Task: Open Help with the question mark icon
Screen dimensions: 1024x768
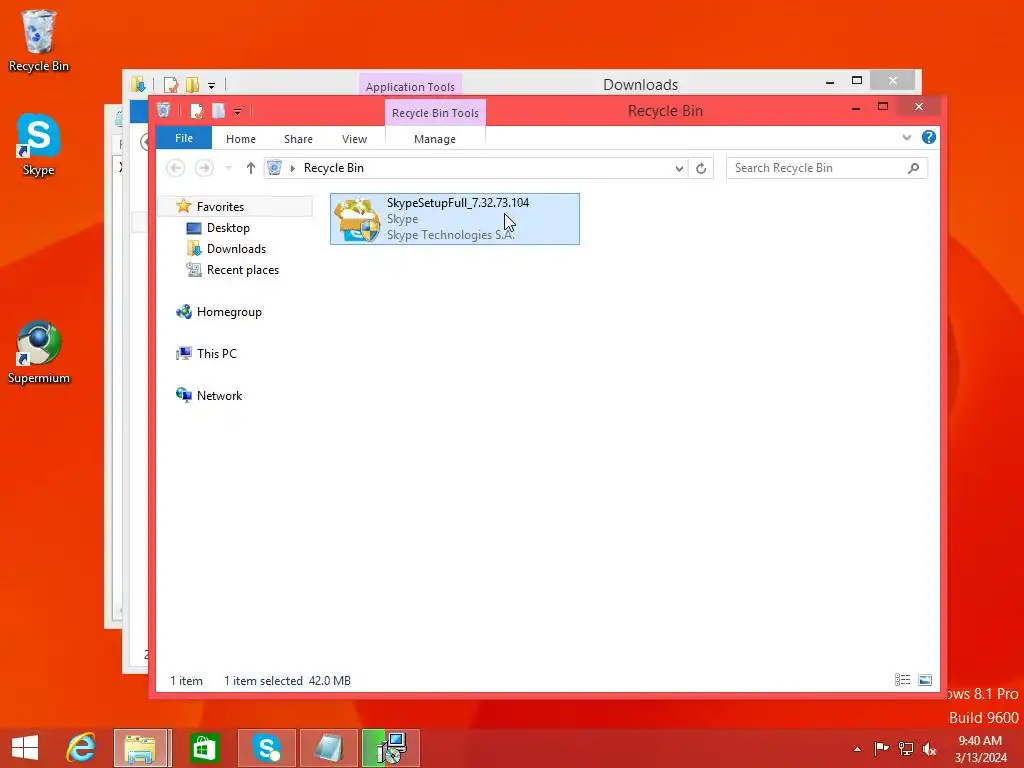Action: 928,137
